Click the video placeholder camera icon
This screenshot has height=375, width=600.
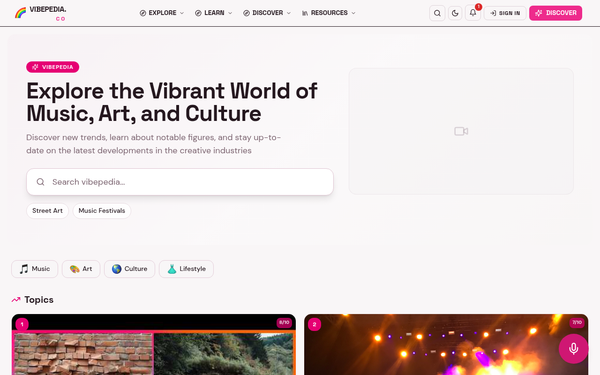click(x=461, y=131)
